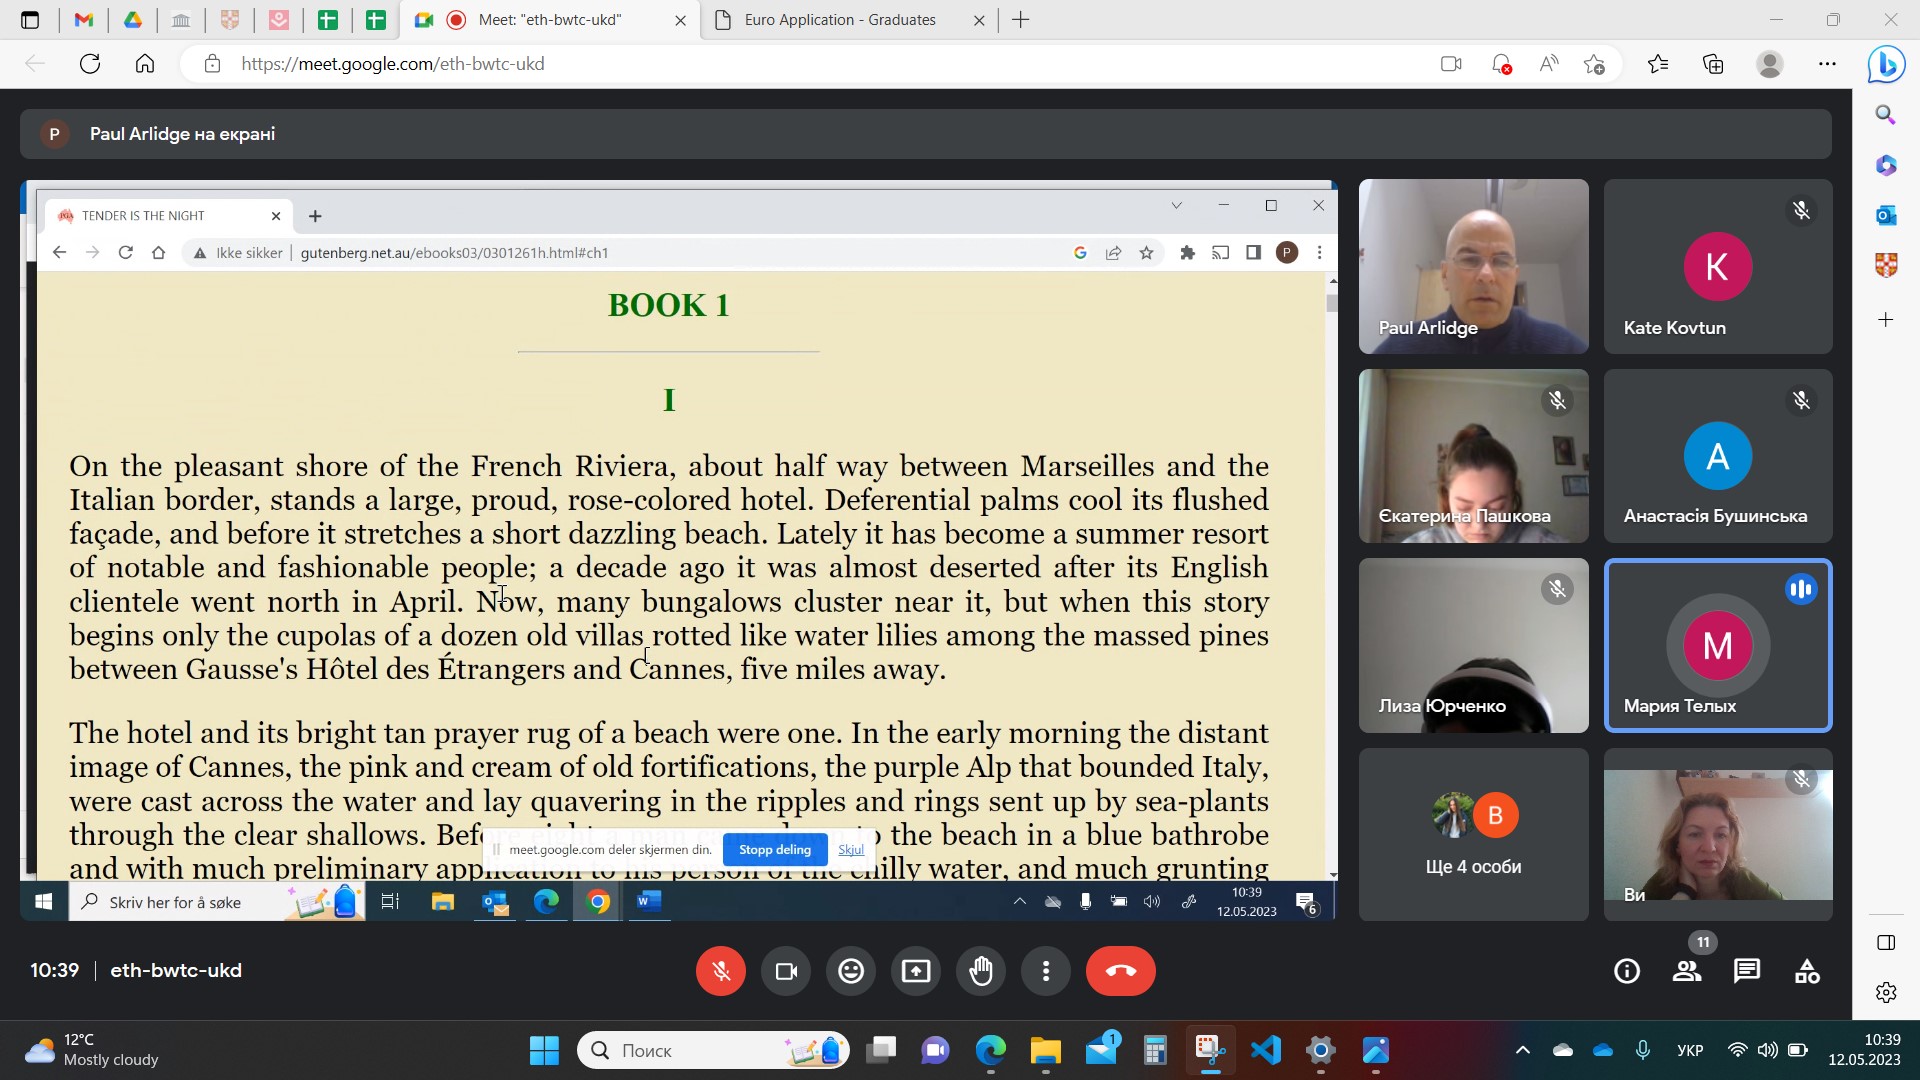Screen dimensions: 1920x1080
Task: Unmute the microphone in Meet controls
Action: [721, 971]
